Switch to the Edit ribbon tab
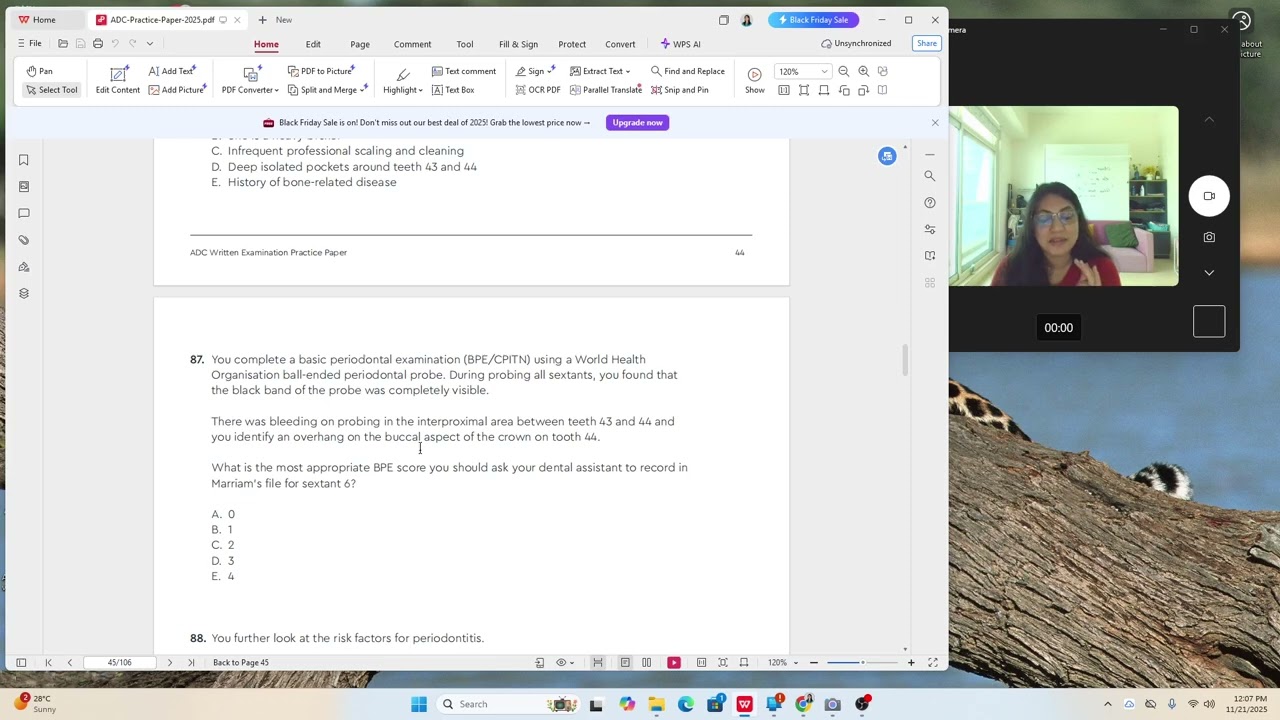This screenshot has width=1280, height=720. click(x=313, y=44)
